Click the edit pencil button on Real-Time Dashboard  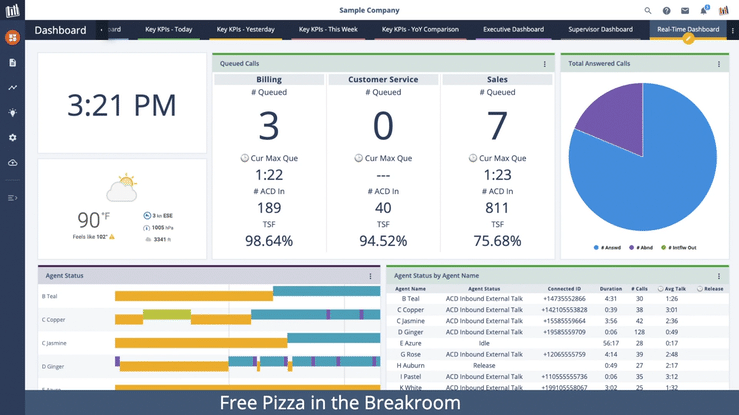pyautogui.click(x=688, y=39)
